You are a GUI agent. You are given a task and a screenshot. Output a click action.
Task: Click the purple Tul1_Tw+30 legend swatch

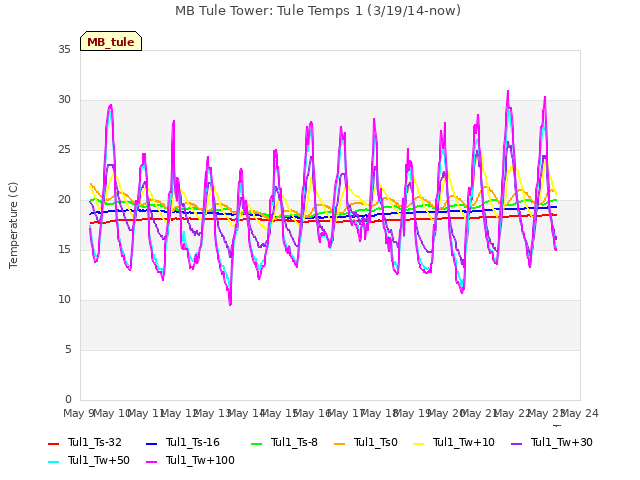tap(517, 443)
